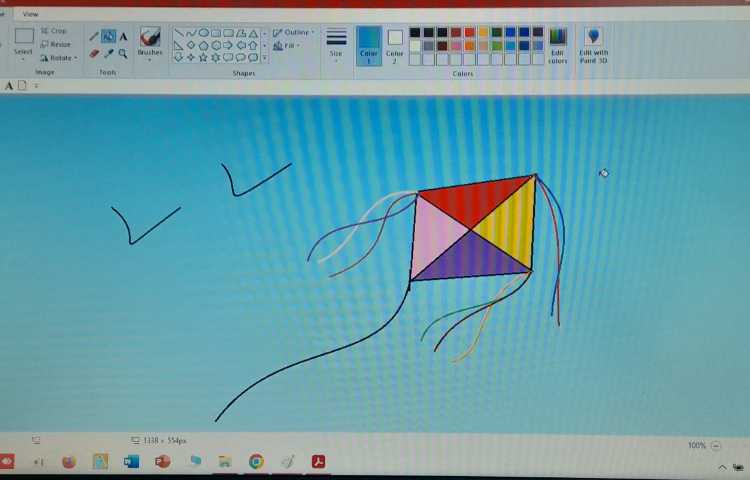Open the shape Outline dropdown
The height and width of the screenshot is (480, 750).
(293, 33)
